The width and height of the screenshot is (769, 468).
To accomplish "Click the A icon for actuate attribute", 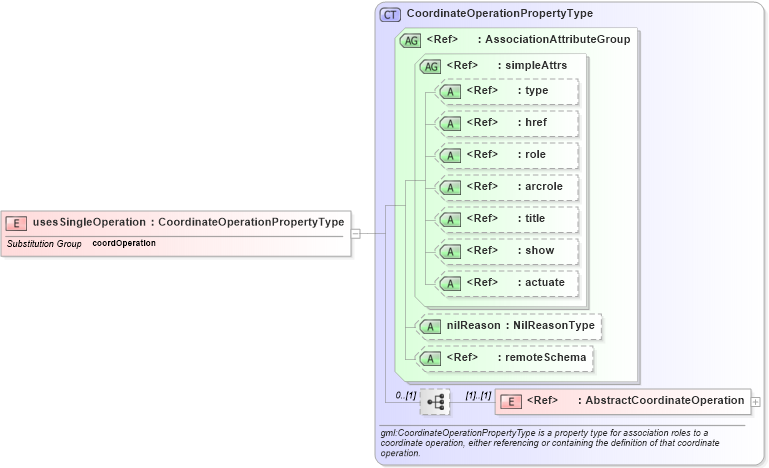I will [450, 284].
